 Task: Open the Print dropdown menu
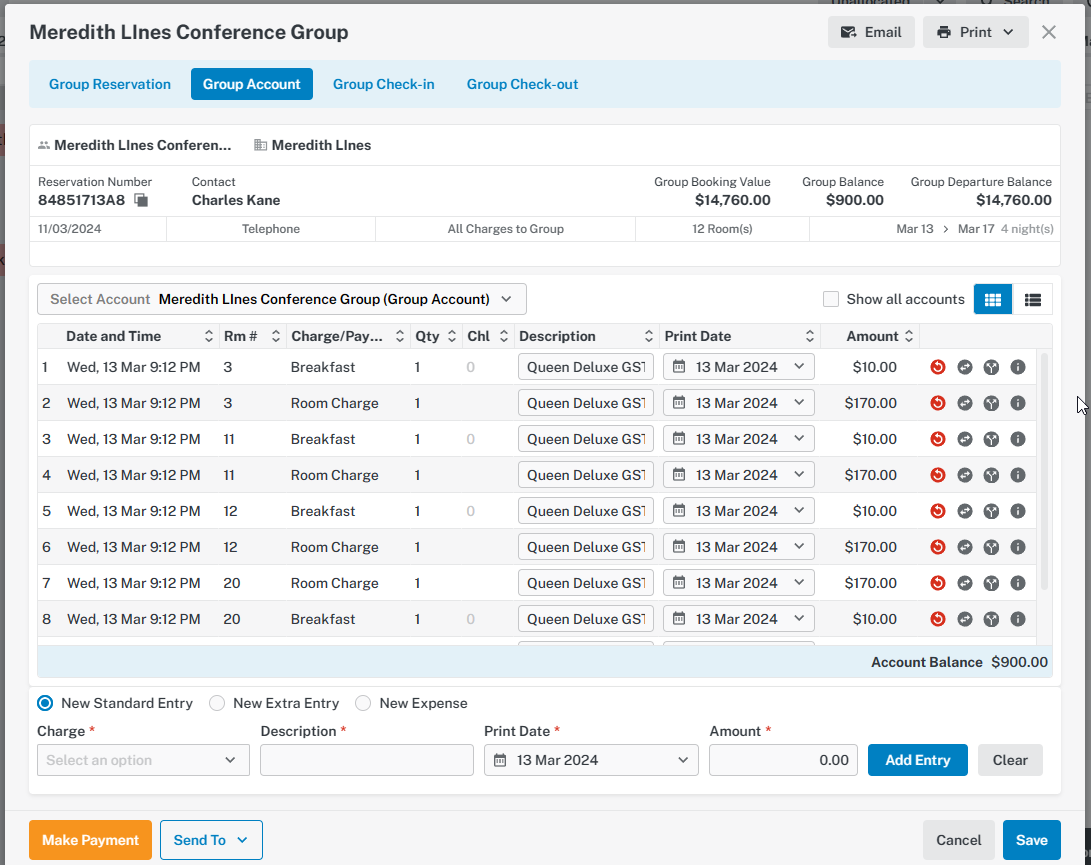point(975,33)
